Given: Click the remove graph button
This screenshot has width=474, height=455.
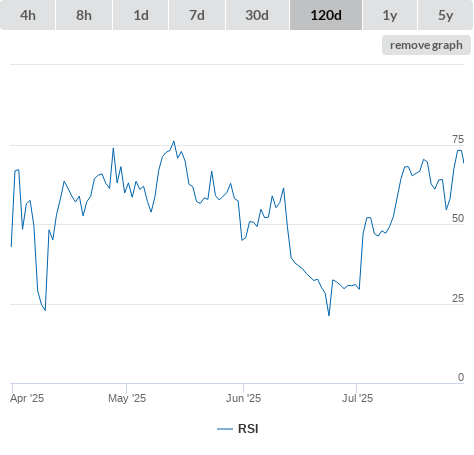Looking at the screenshot, I should (426, 45).
